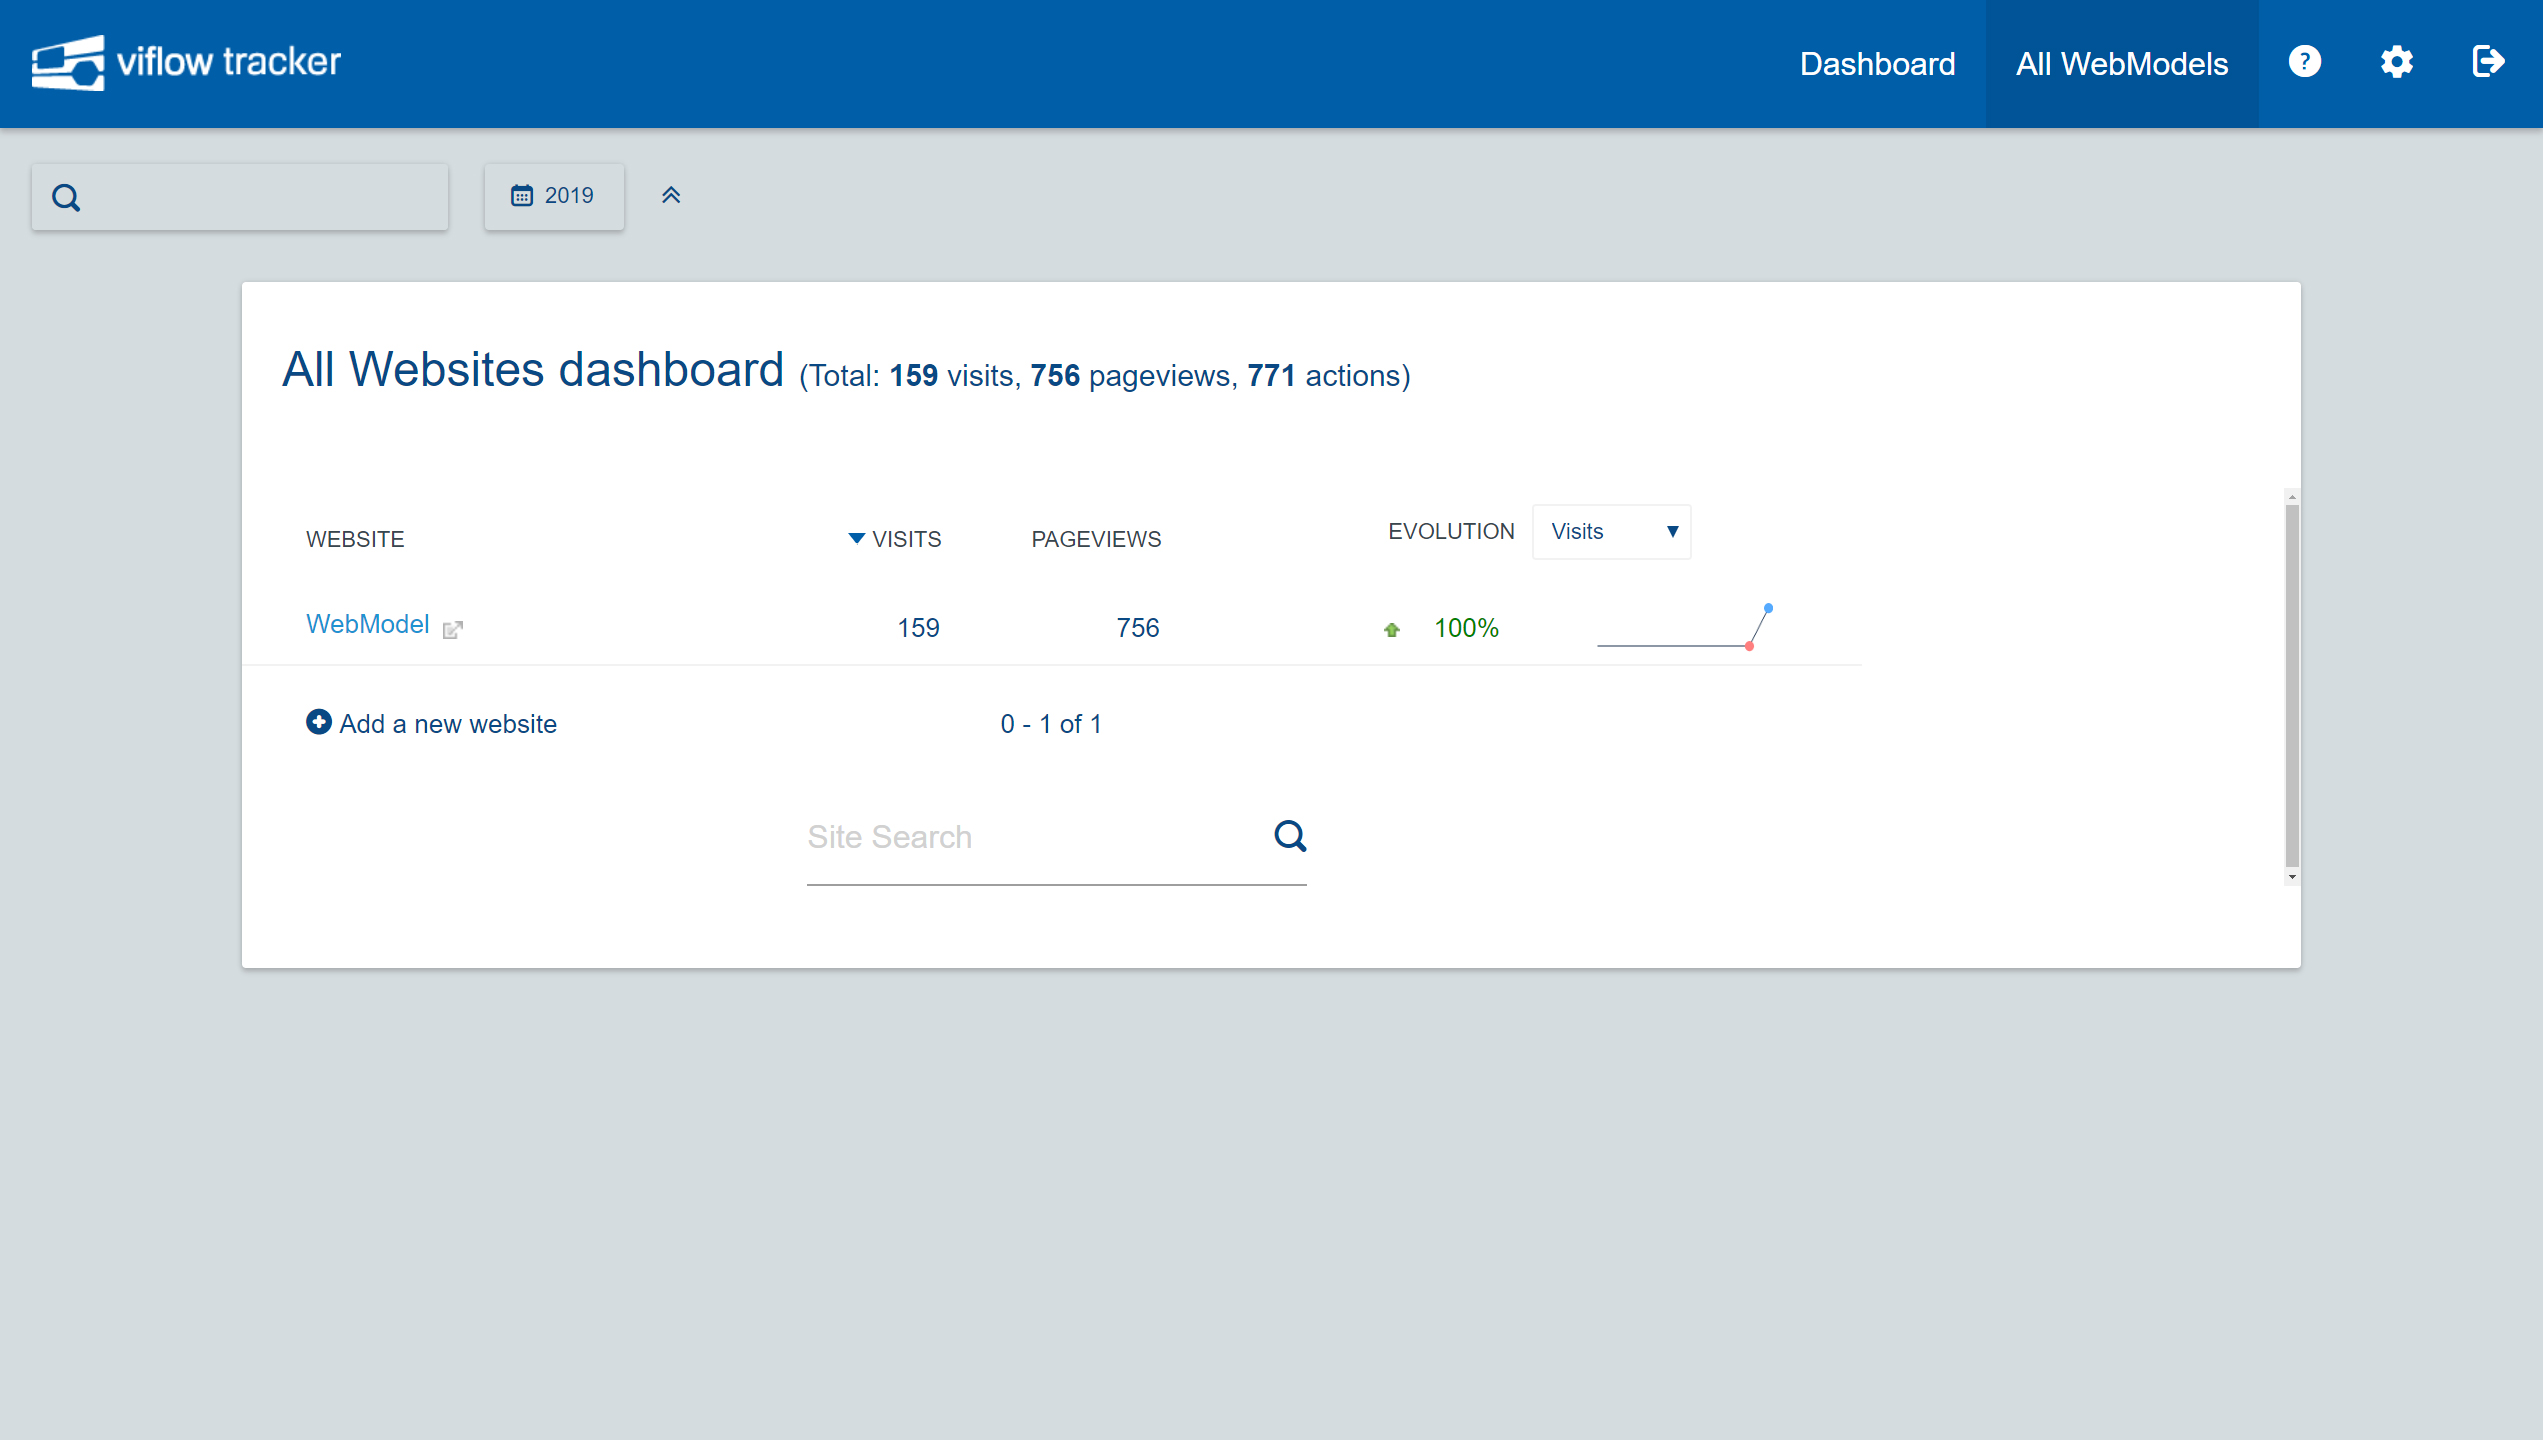Viewport: 2543px width, 1440px height.
Task: Open the 2019 date period selector
Action: (x=554, y=196)
